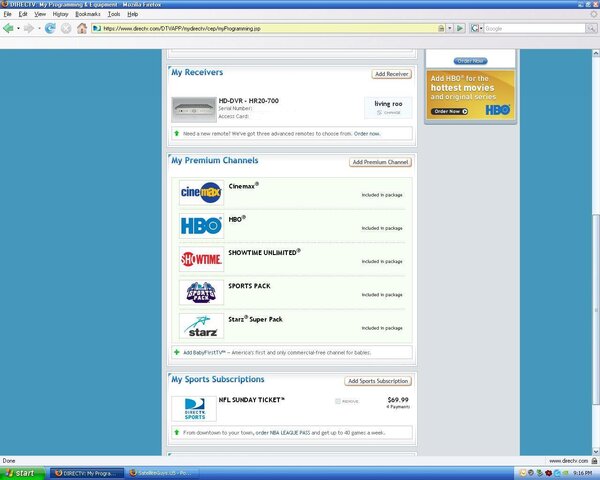
Task: Tick the Remove checkbox for NFL Sunday Ticket
Action: (338, 401)
